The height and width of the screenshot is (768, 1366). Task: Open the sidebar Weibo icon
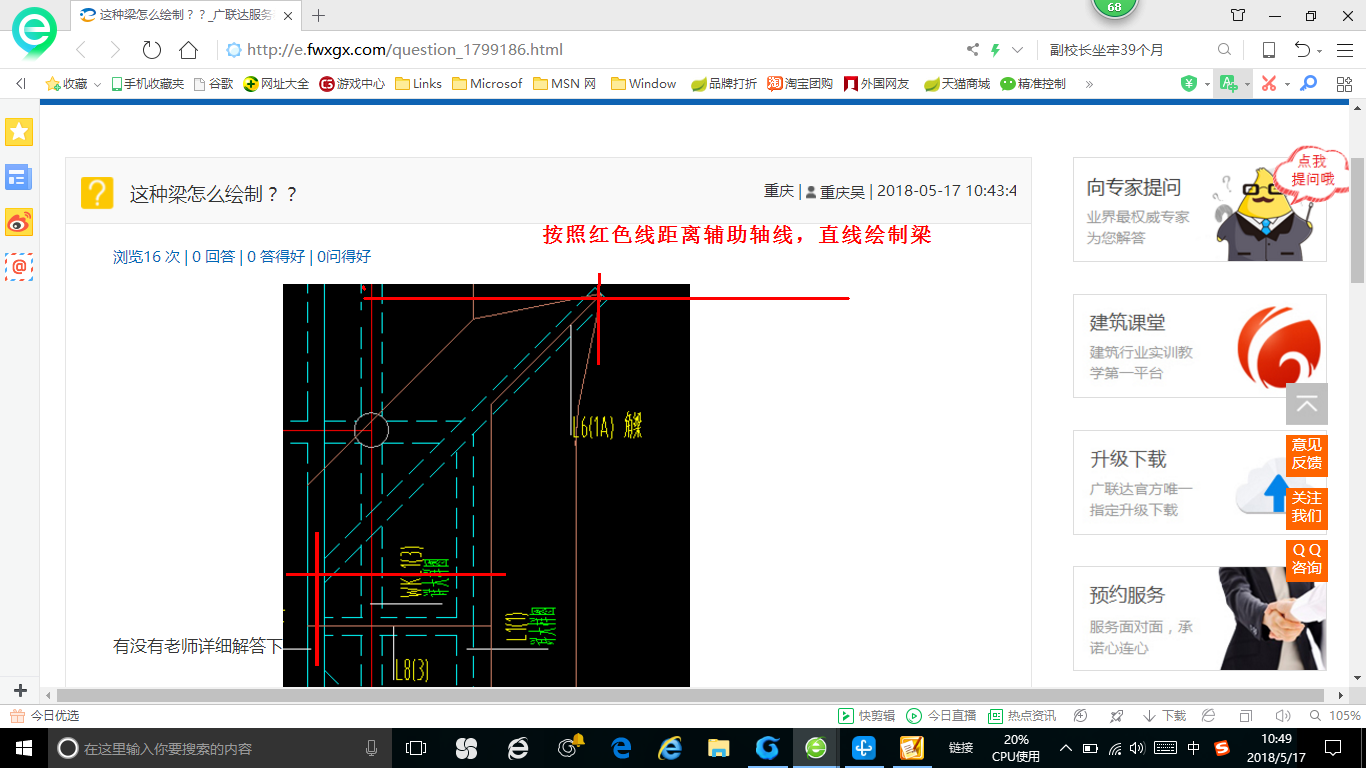(19, 222)
